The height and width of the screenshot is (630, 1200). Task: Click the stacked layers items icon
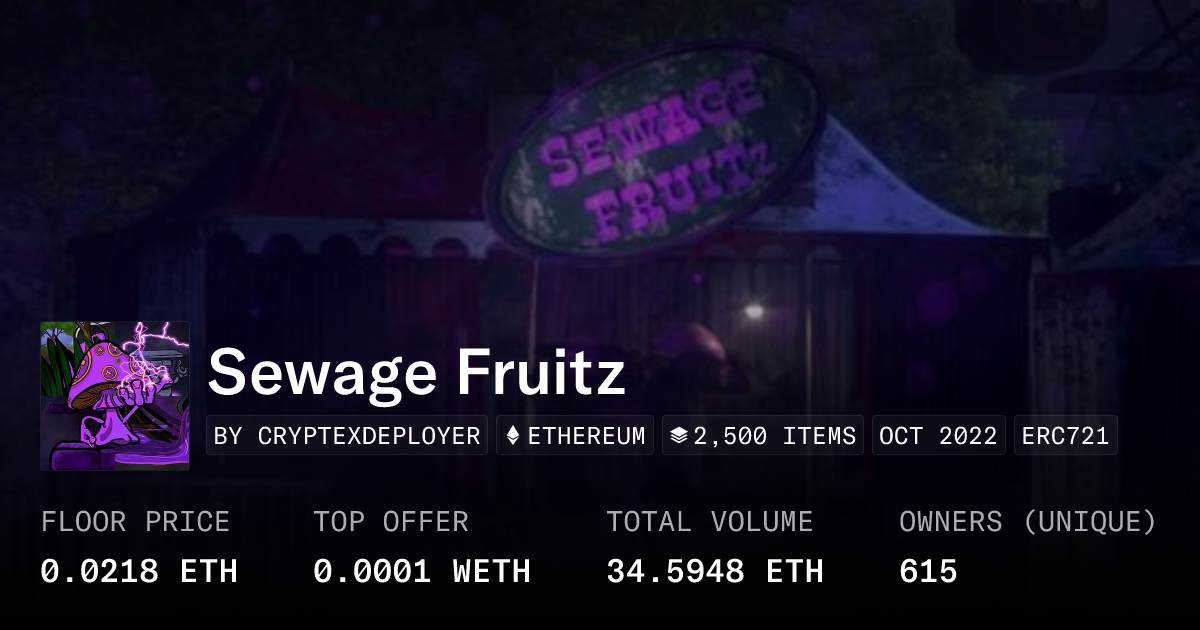click(x=679, y=436)
